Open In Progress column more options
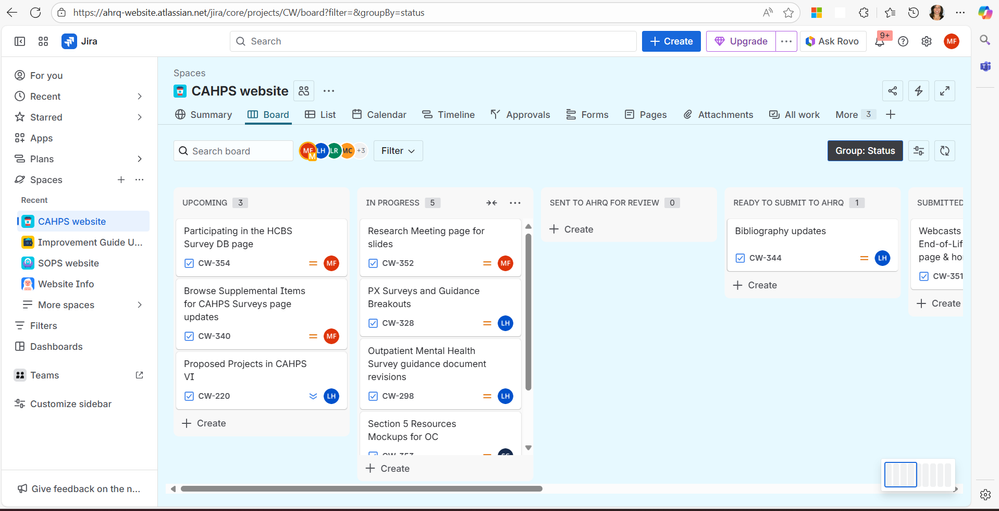999x511 pixels. pyautogui.click(x=515, y=203)
